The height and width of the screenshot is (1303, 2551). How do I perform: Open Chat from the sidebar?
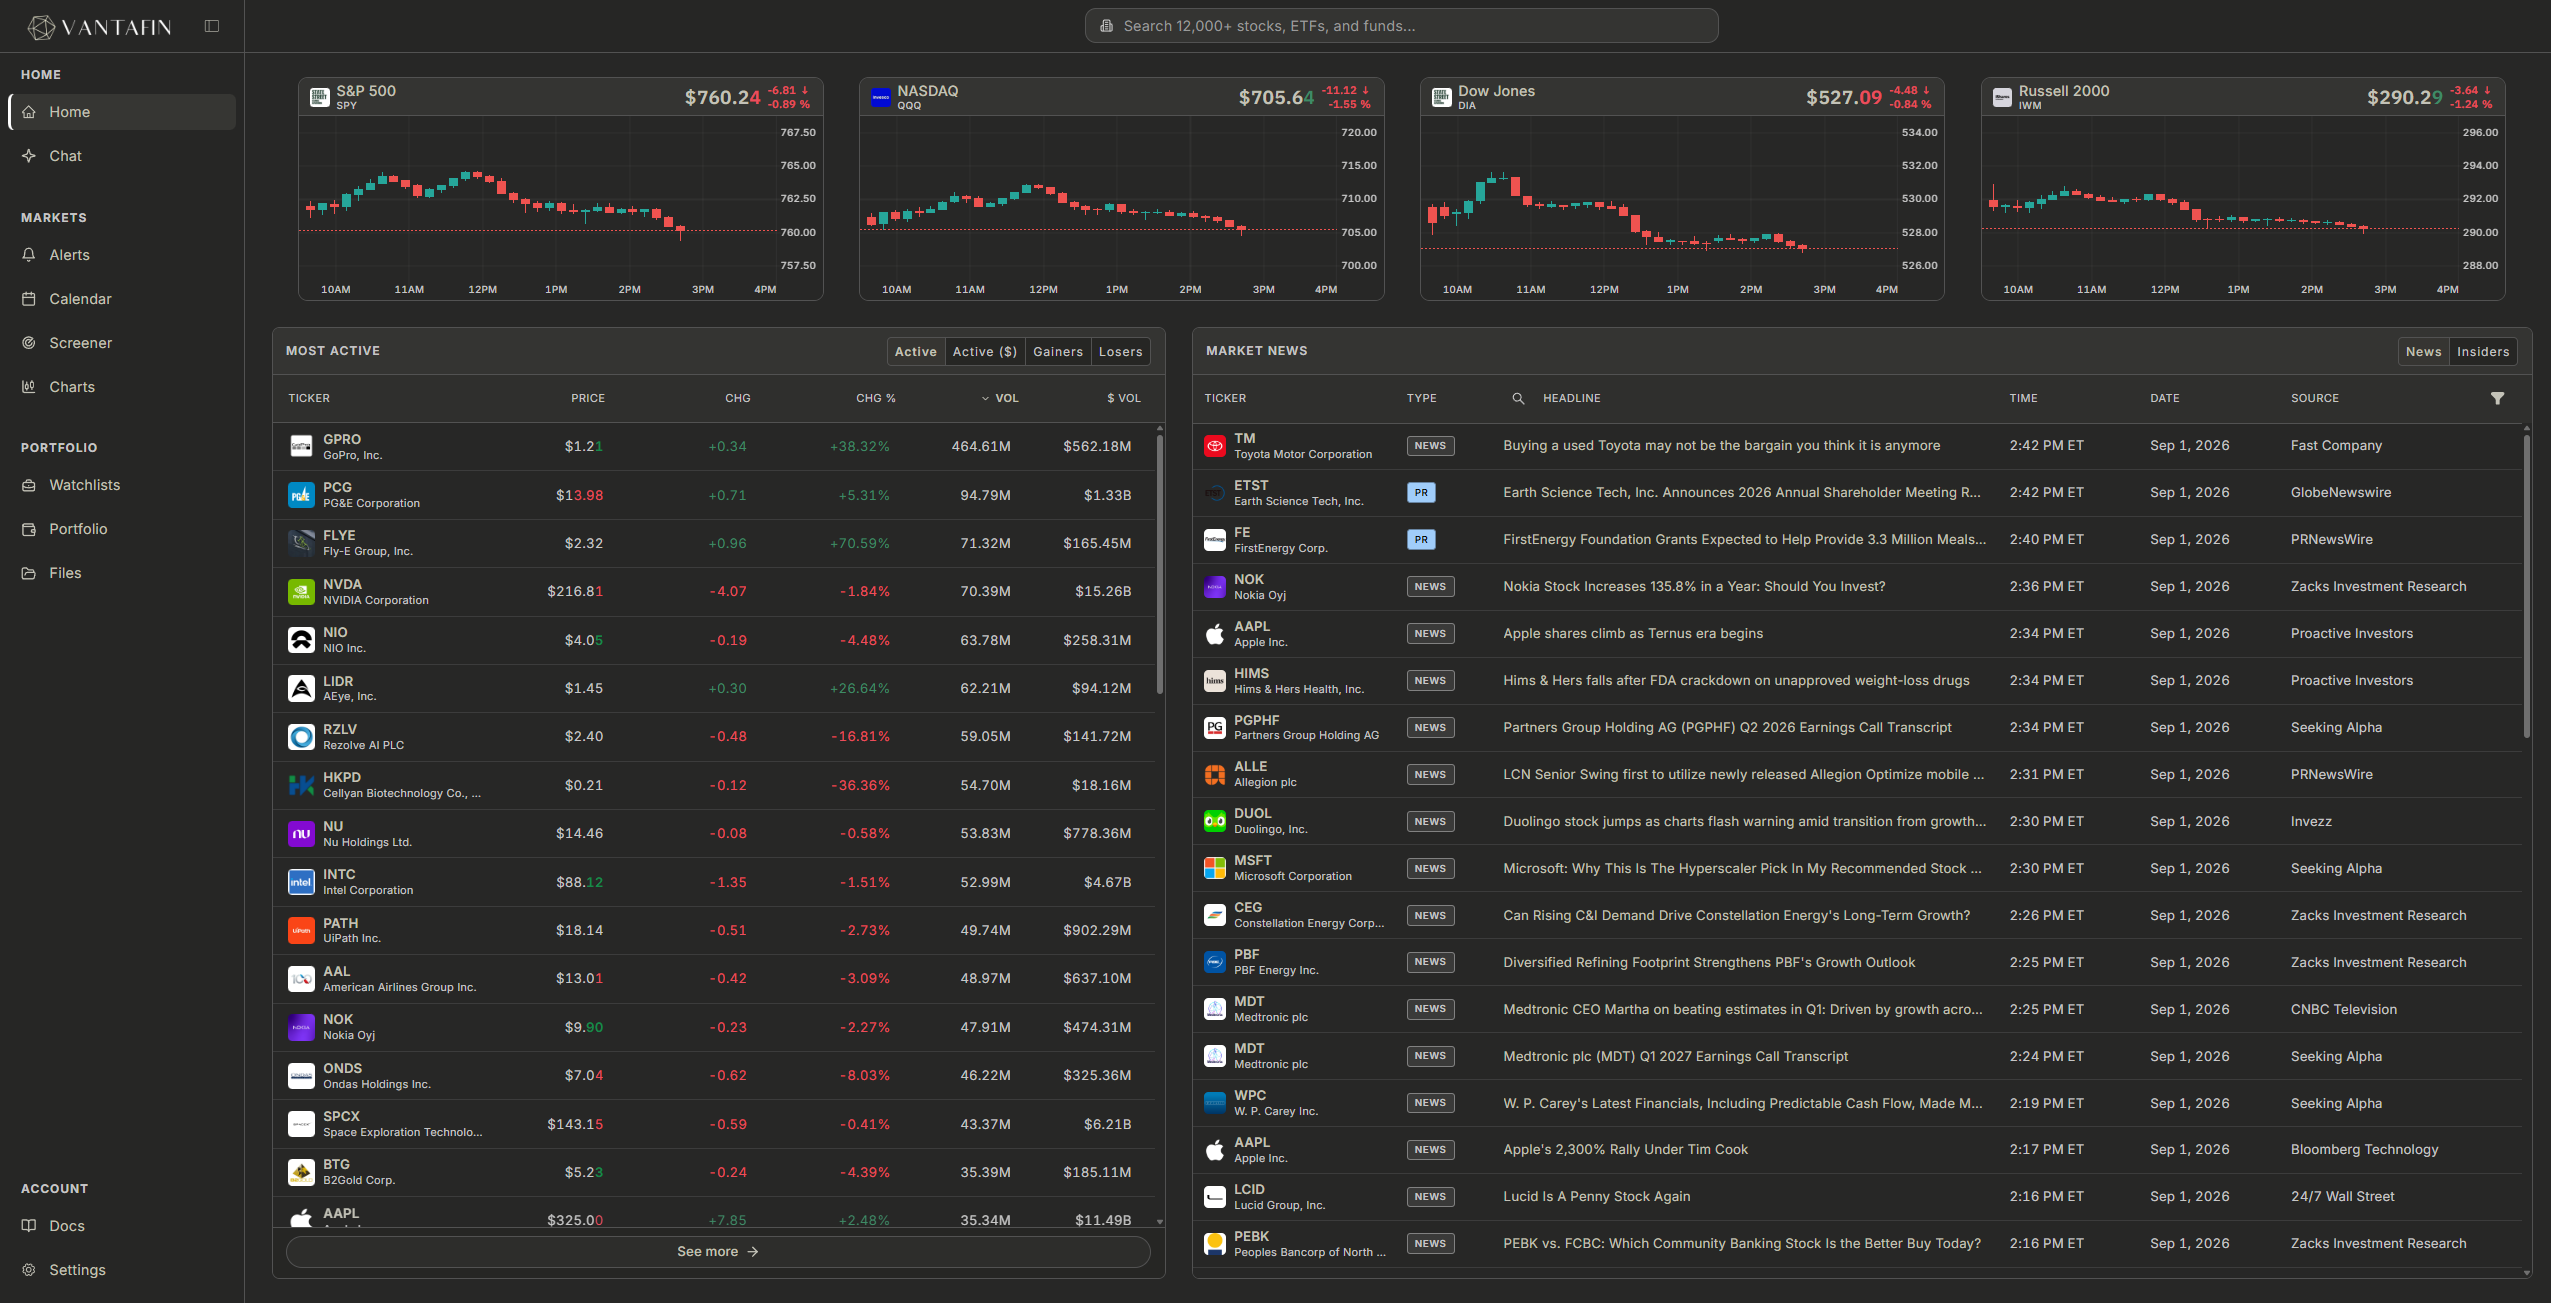(x=122, y=156)
